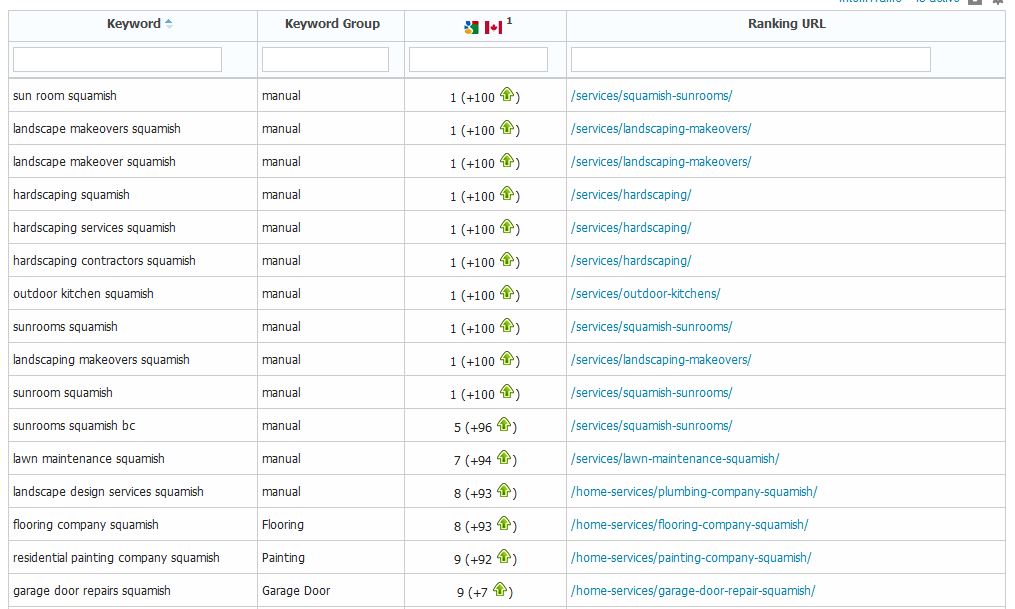The image size is (1015, 609).
Task: Select the 'sunrooms squamish' keyword ranked 1
Action: tap(65, 327)
